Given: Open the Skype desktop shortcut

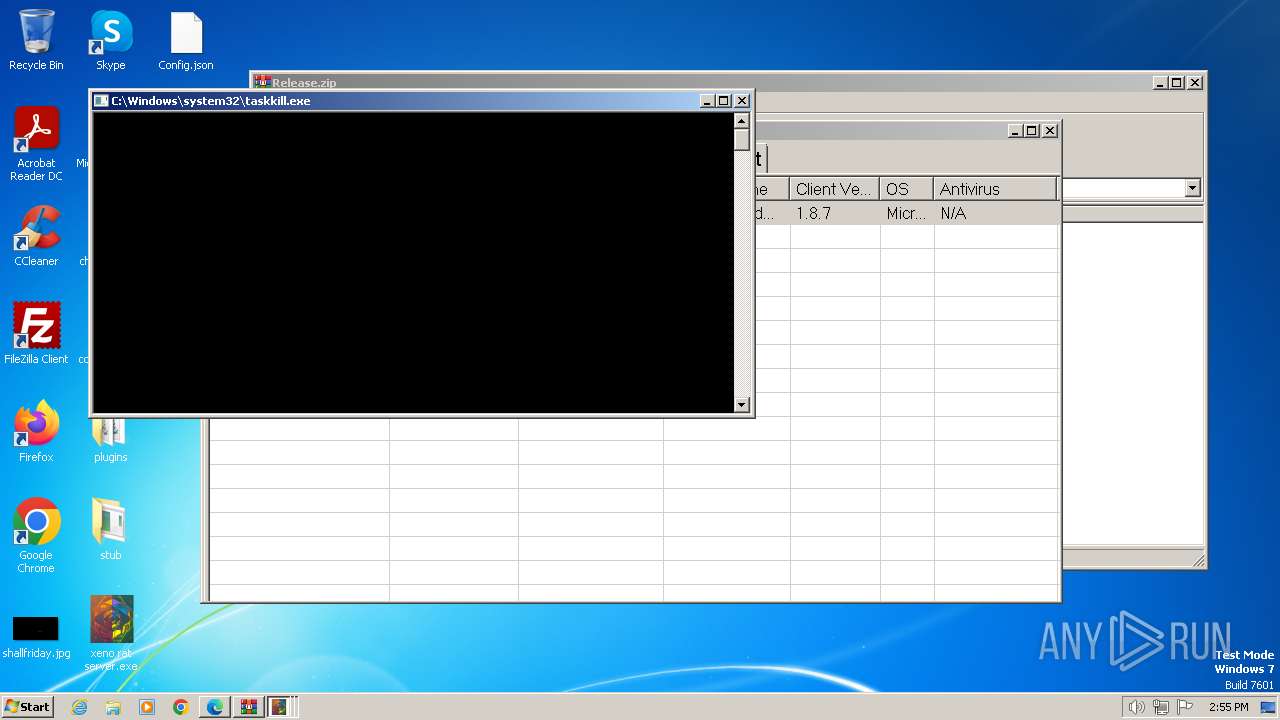Looking at the screenshot, I should click(111, 40).
